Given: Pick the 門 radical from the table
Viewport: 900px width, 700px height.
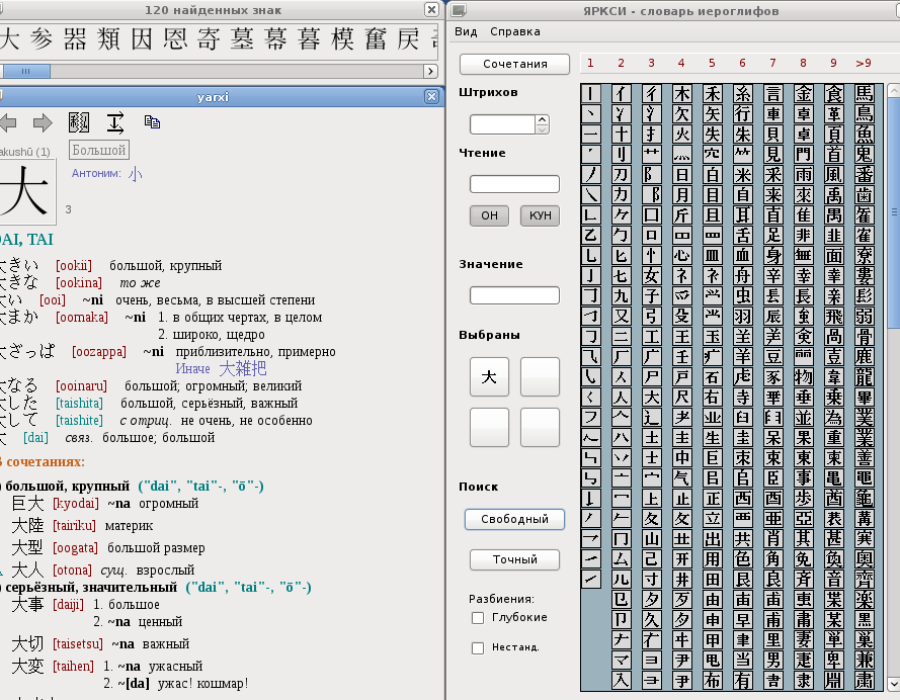Looking at the screenshot, I should pos(804,154).
